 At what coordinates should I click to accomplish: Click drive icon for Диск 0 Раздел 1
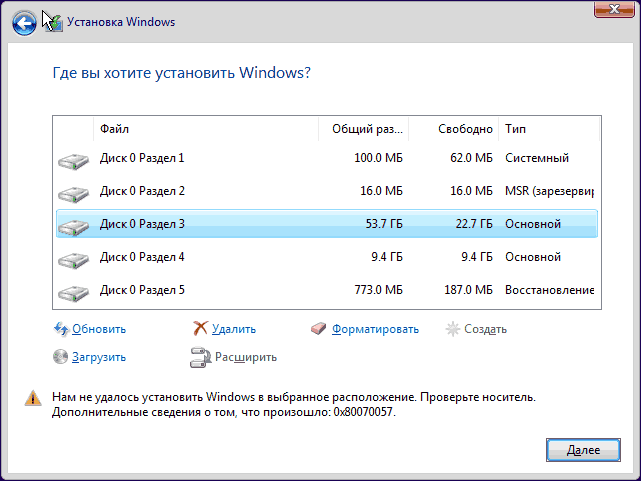click(x=73, y=161)
